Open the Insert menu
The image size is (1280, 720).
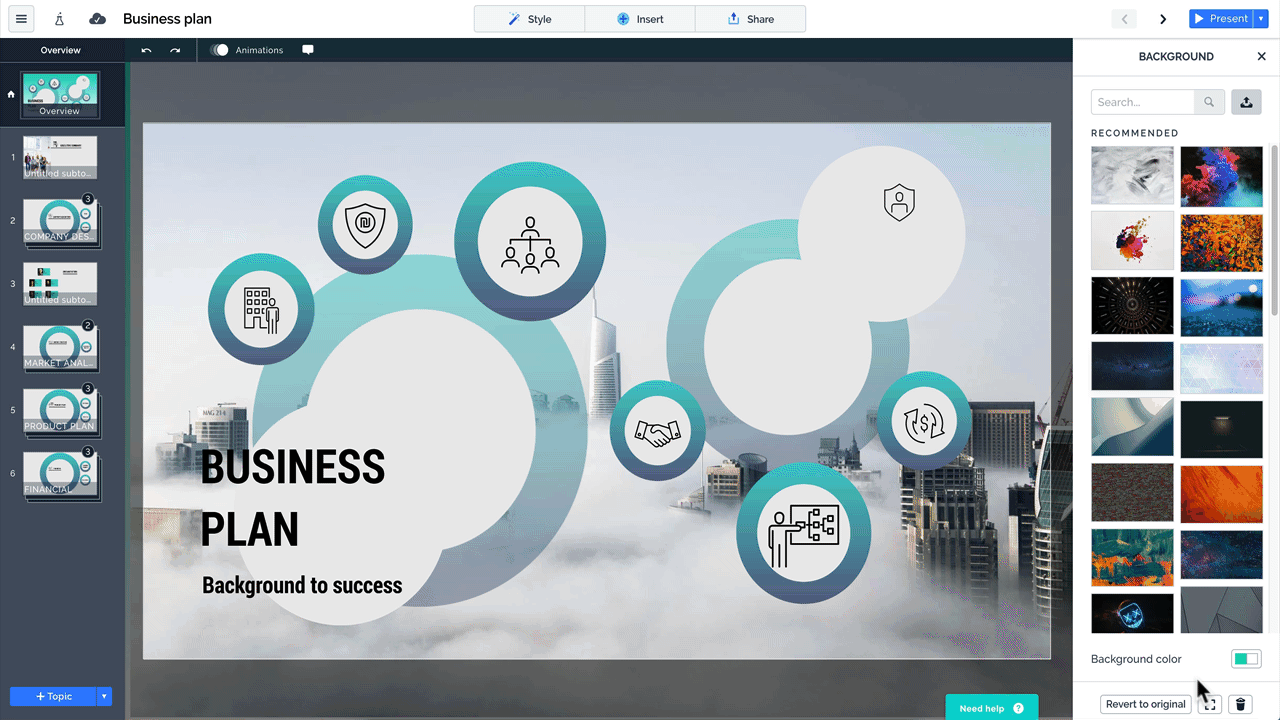(640, 19)
